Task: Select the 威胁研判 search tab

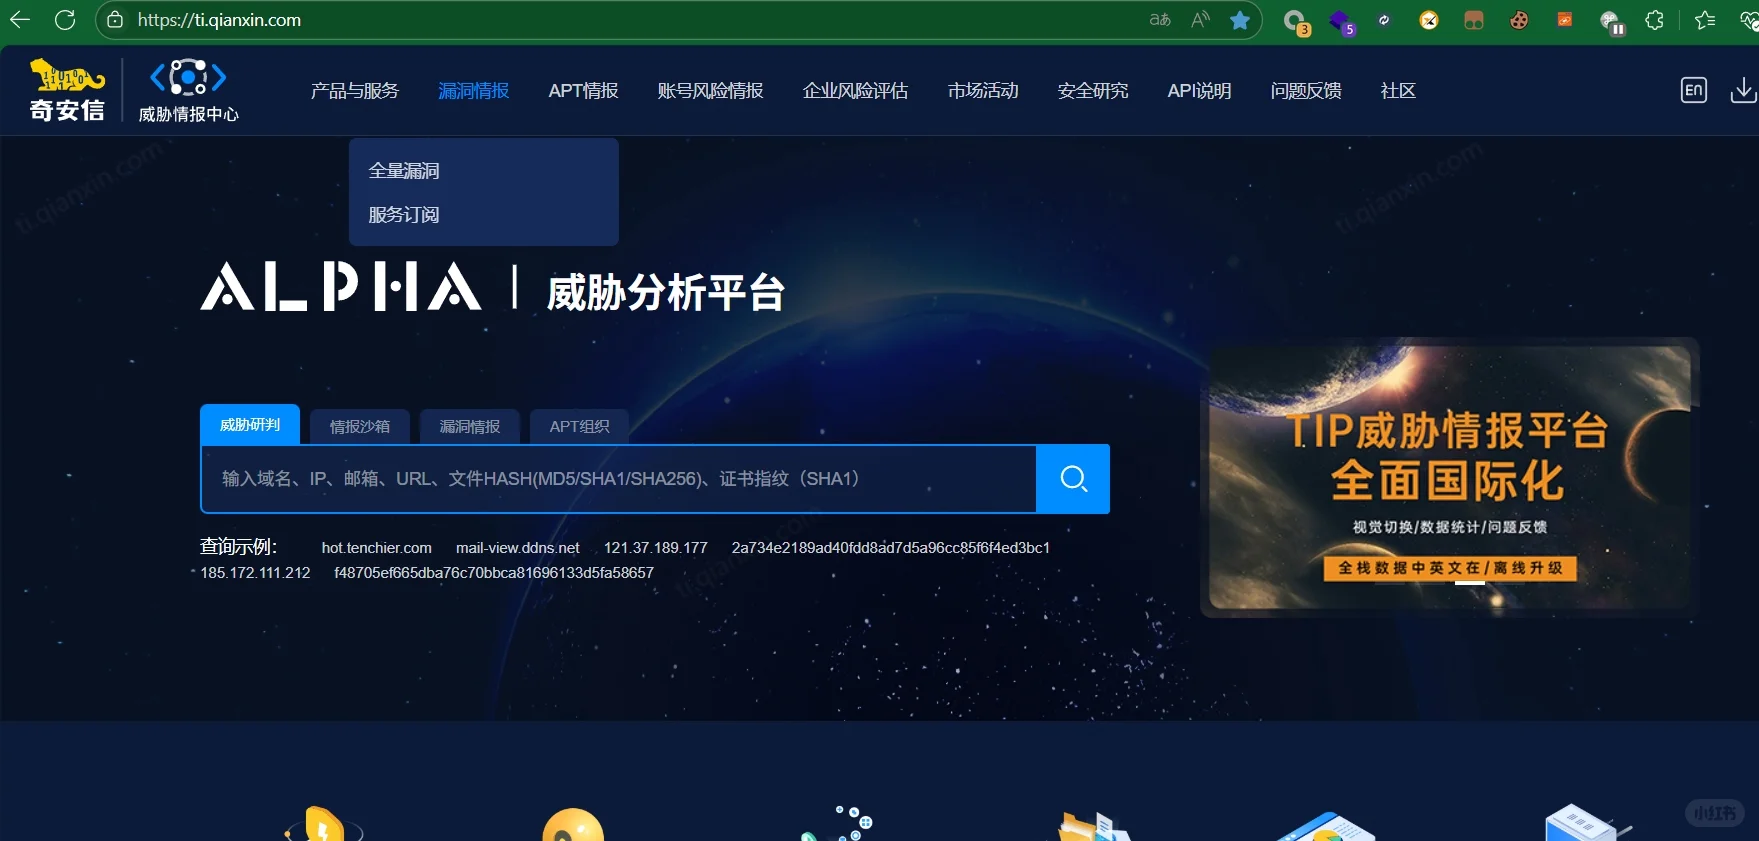Action: click(250, 425)
